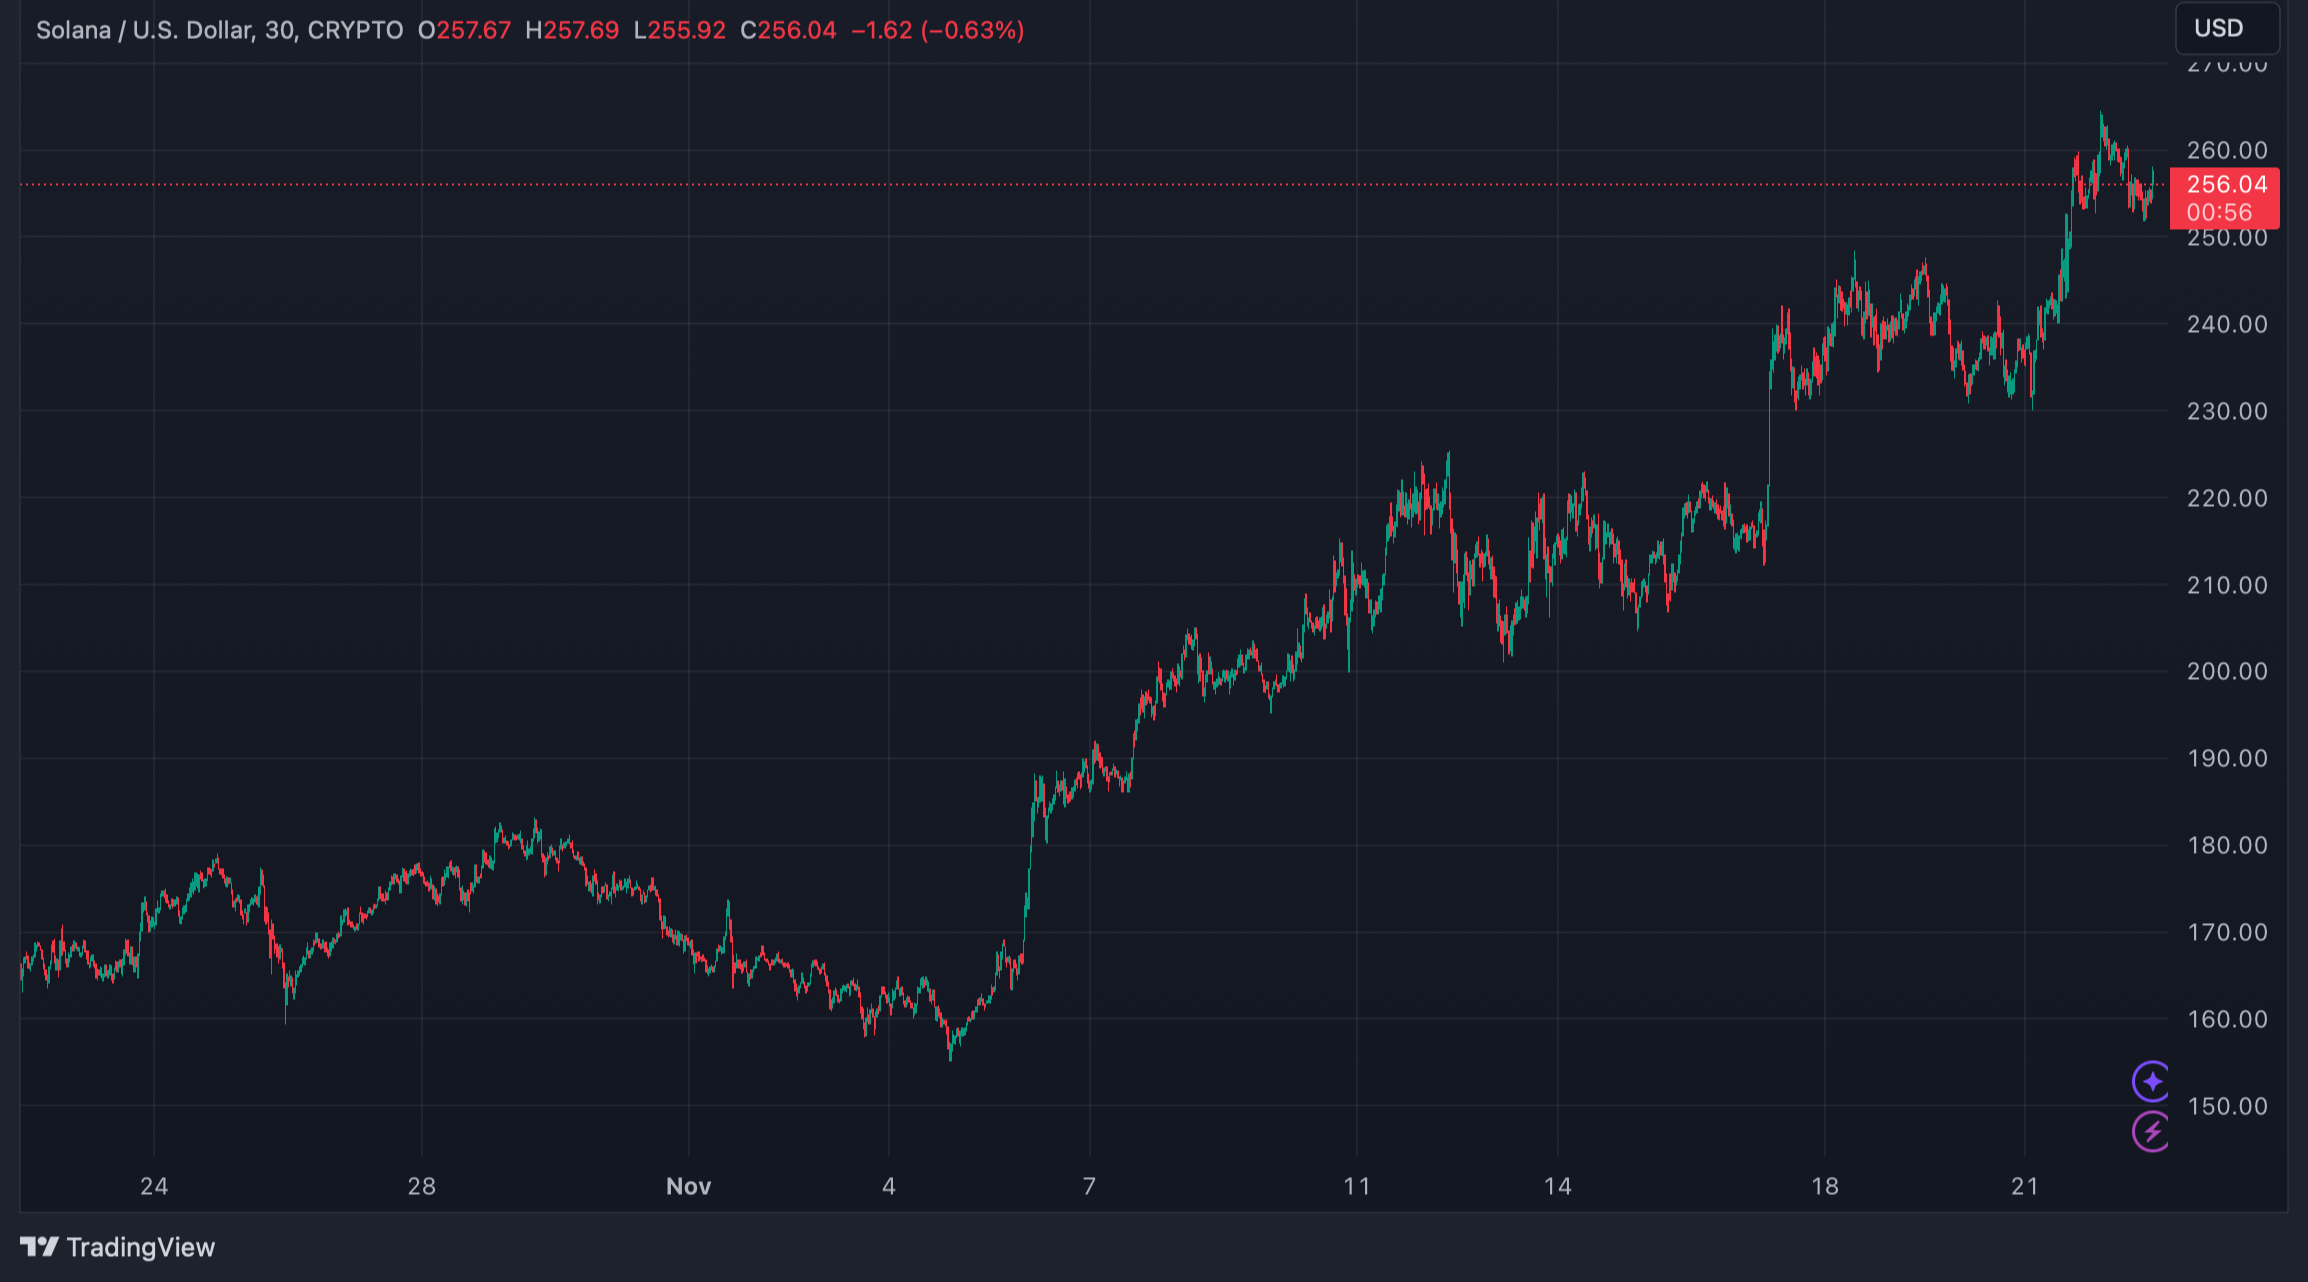Click the Solana / U.S. Dollar title
The height and width of the screenshot is (1282, 2308).
146,30
